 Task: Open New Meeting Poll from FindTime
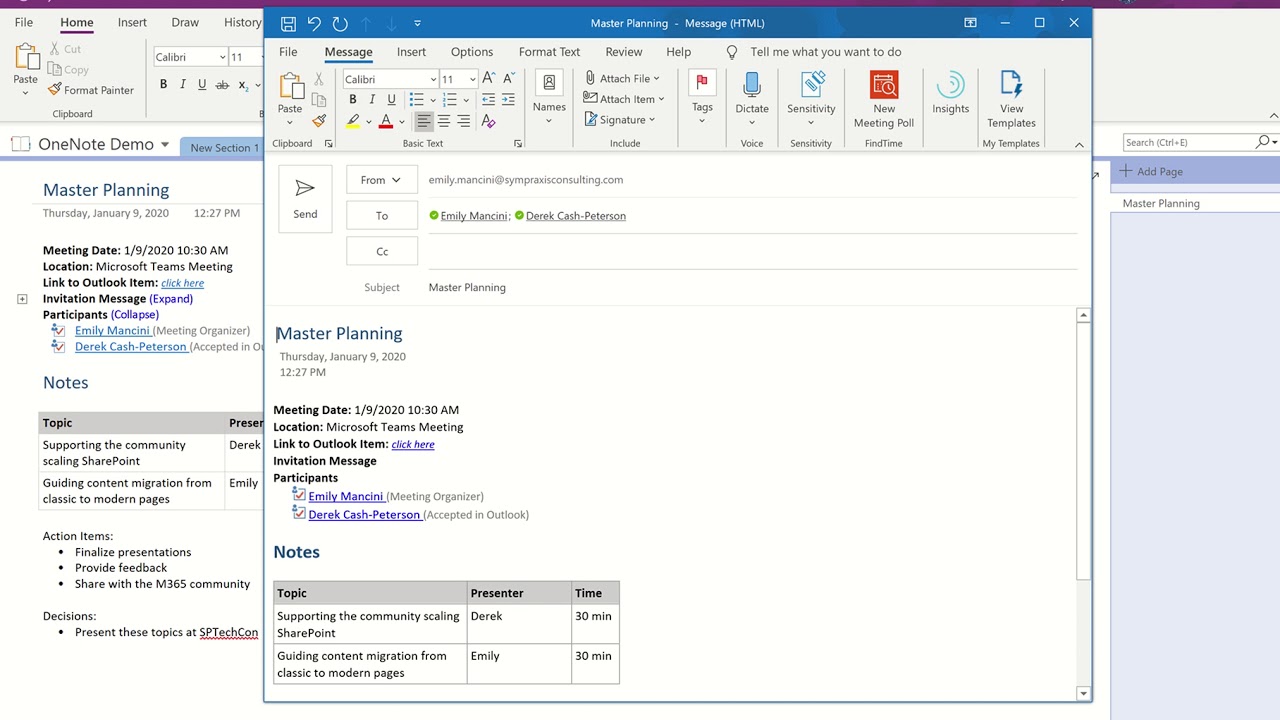[884, 100]
